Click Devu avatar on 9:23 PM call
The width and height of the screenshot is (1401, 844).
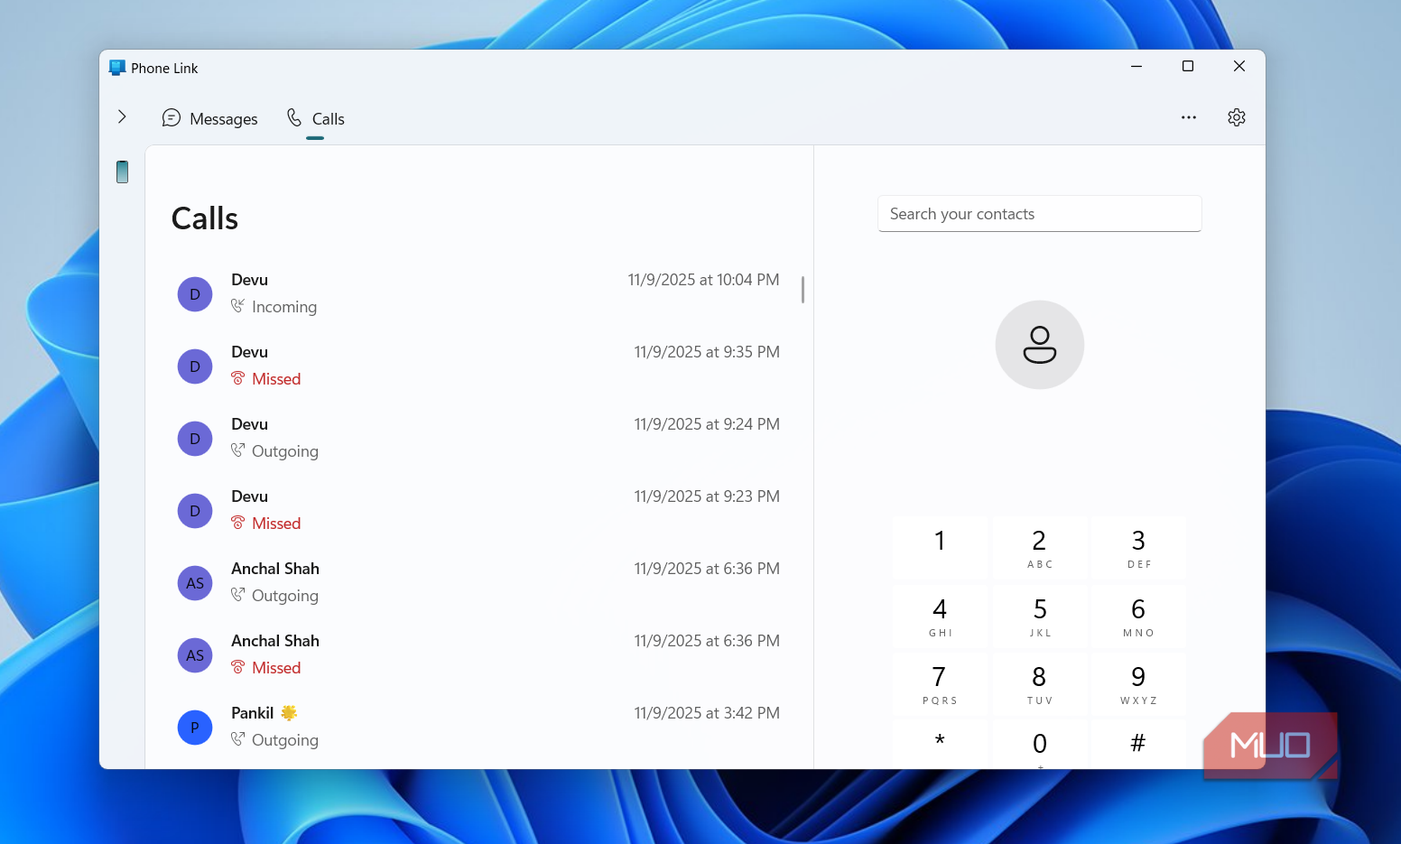tap(195, 510)
